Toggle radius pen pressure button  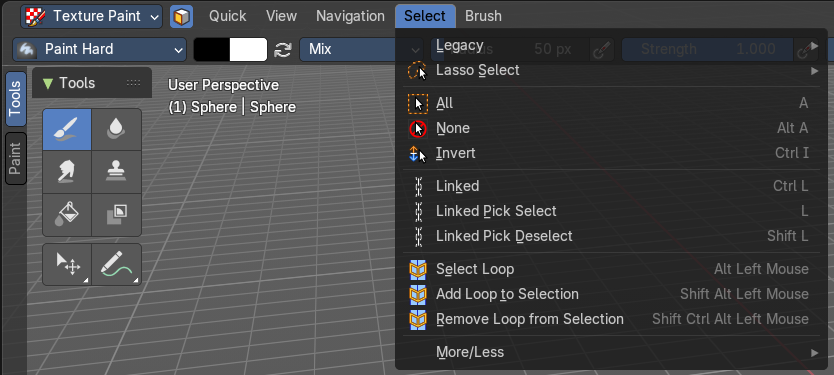point(602,49)
